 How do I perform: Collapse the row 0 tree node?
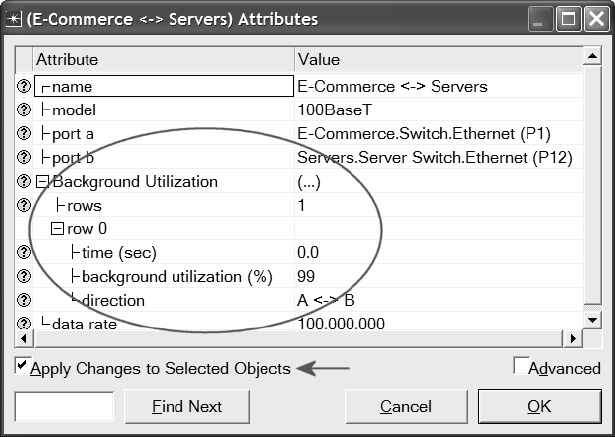click(57, 229)
